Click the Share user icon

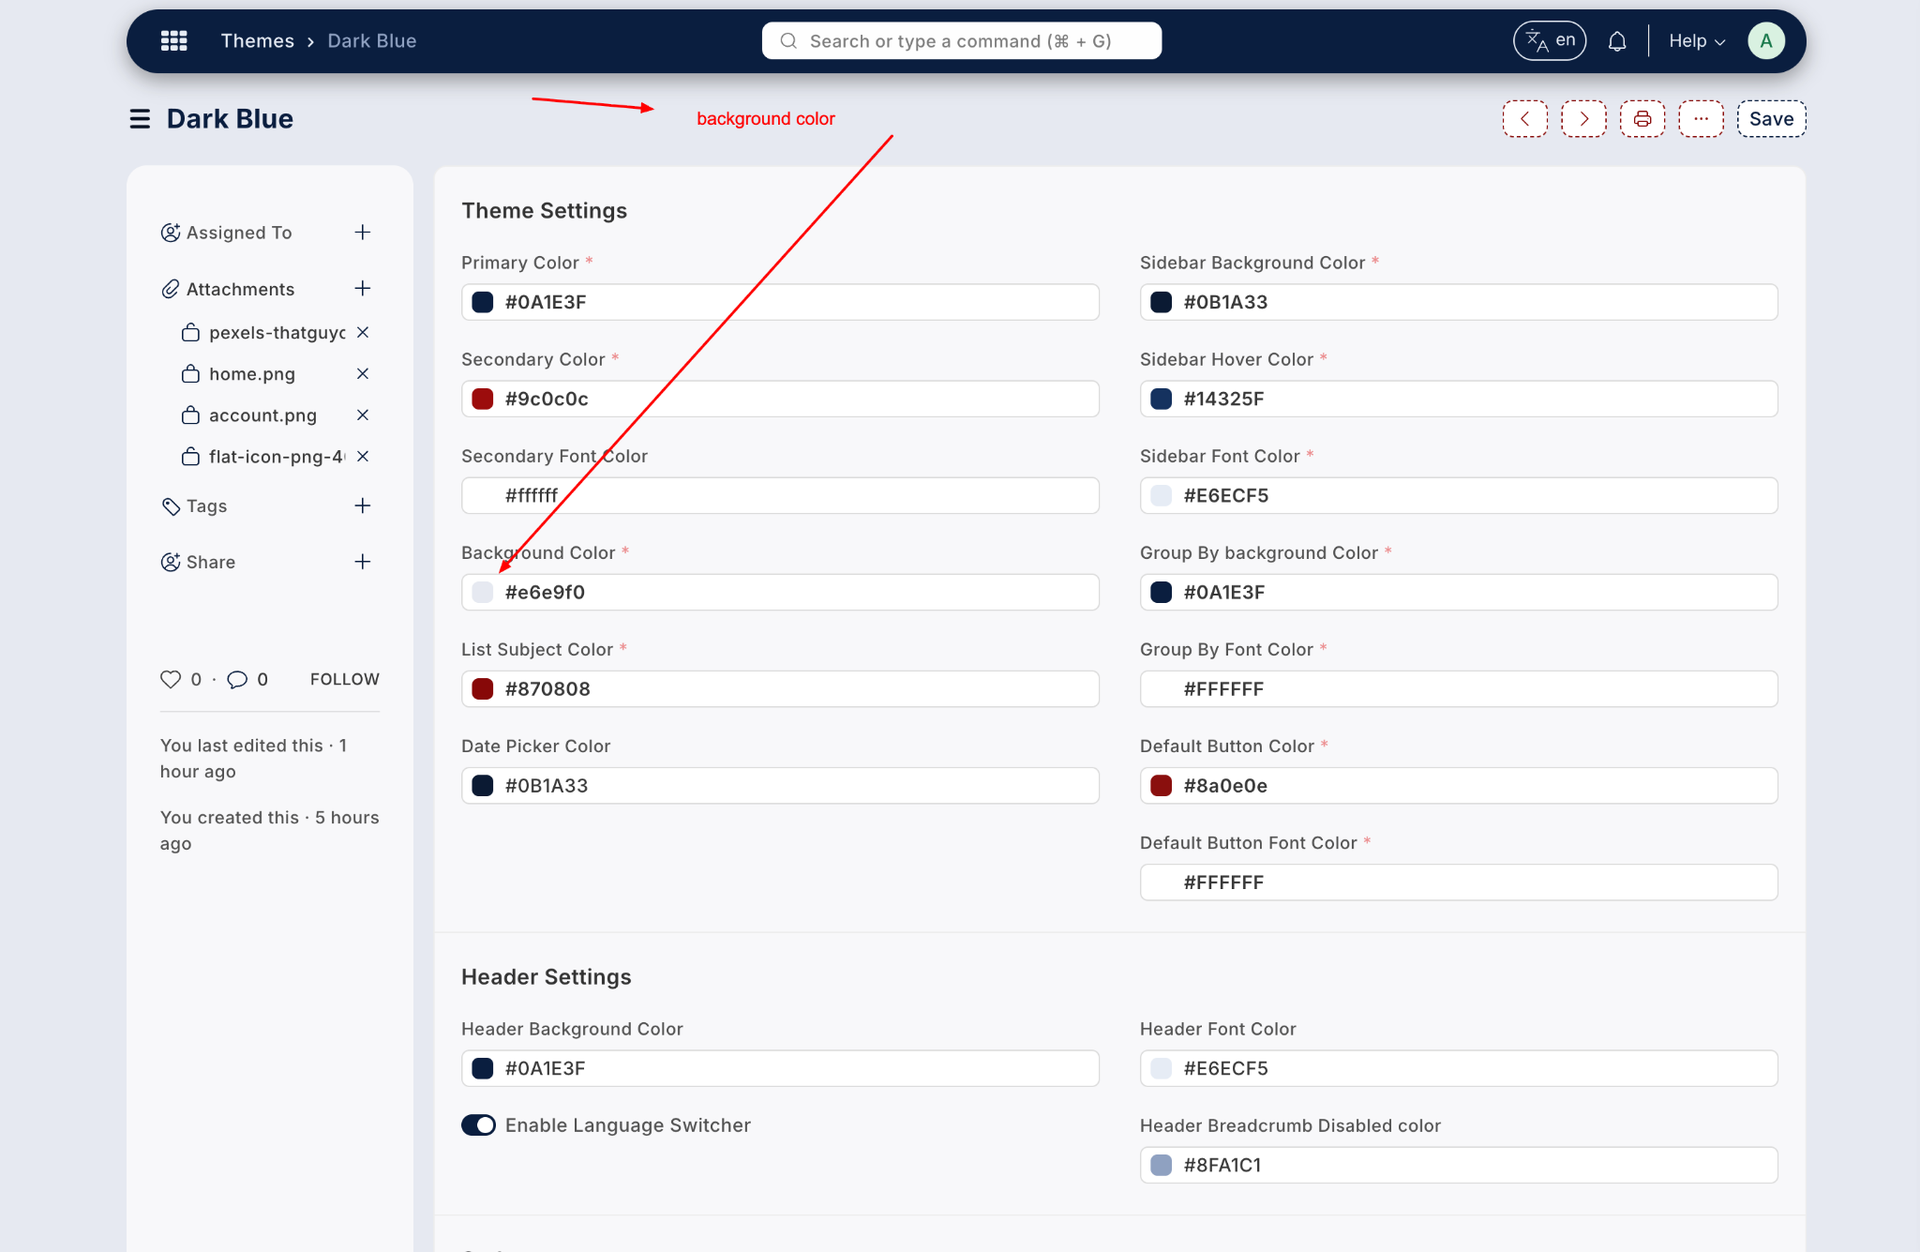tap(170, 562)
